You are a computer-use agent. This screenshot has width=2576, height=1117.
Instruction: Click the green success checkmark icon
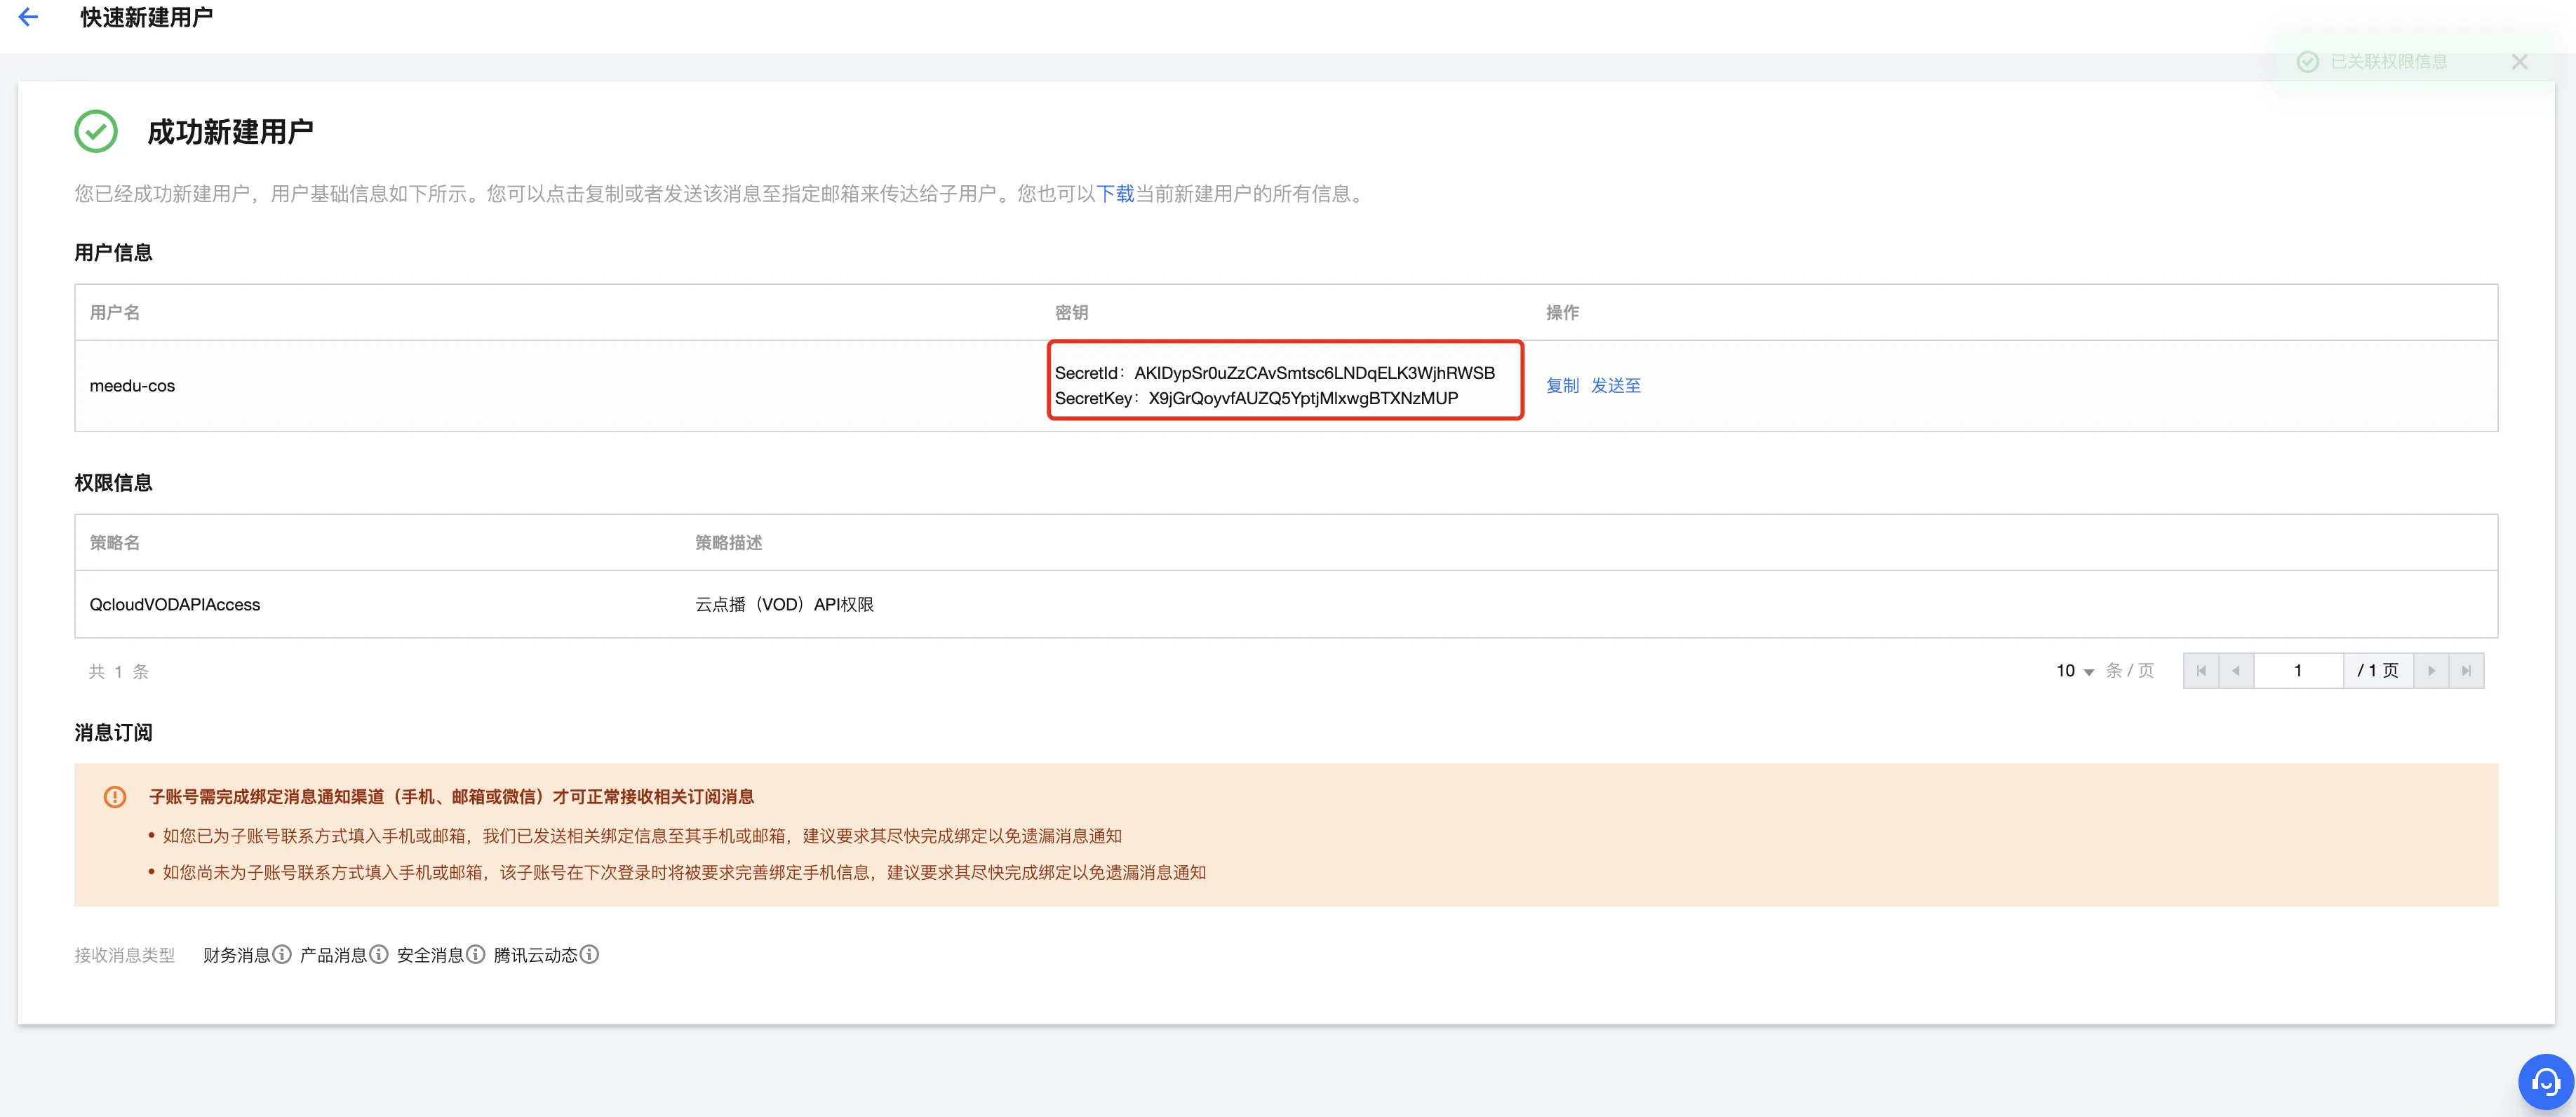point(96,131)
